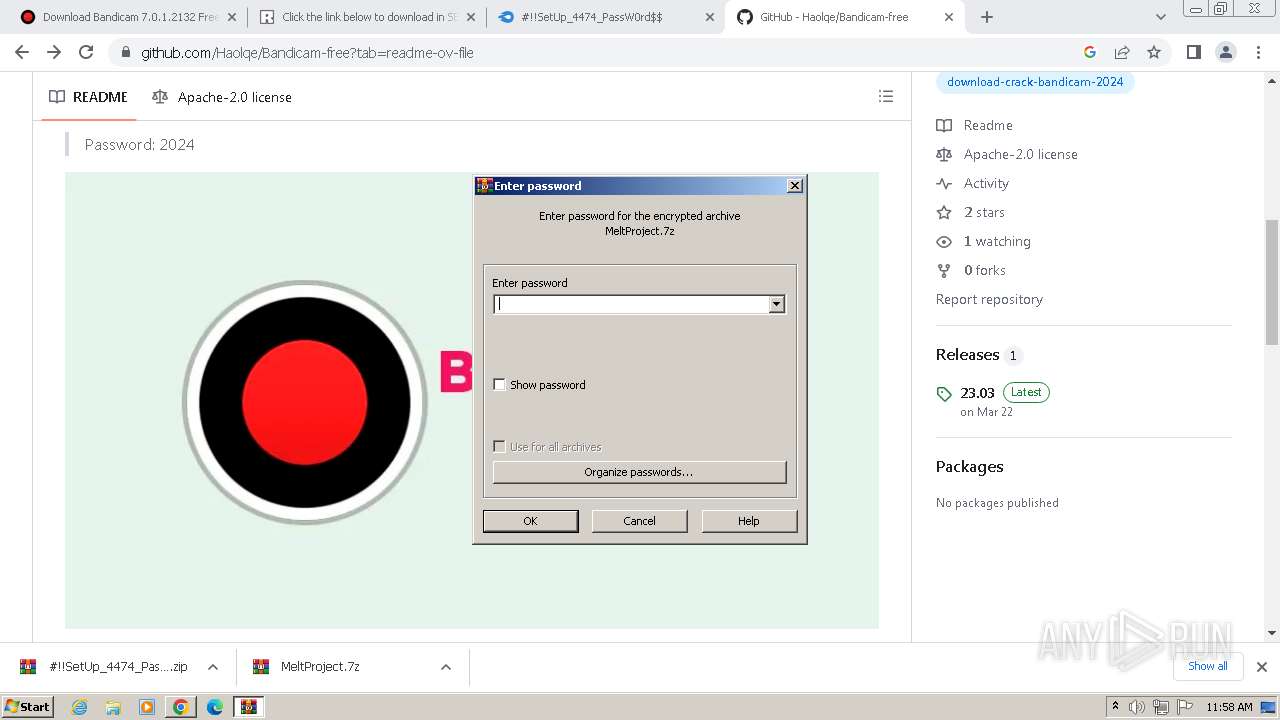Viewport: 1280px width, 720px height.
Task: Click Google icon in address bar
Action: (x=1090, y=52)
